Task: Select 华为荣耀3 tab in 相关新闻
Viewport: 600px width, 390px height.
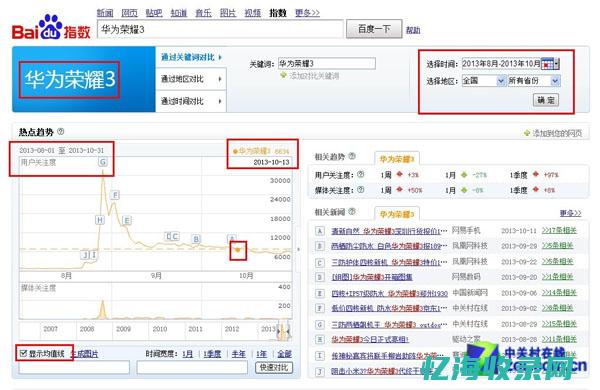Action: (396, 214)
